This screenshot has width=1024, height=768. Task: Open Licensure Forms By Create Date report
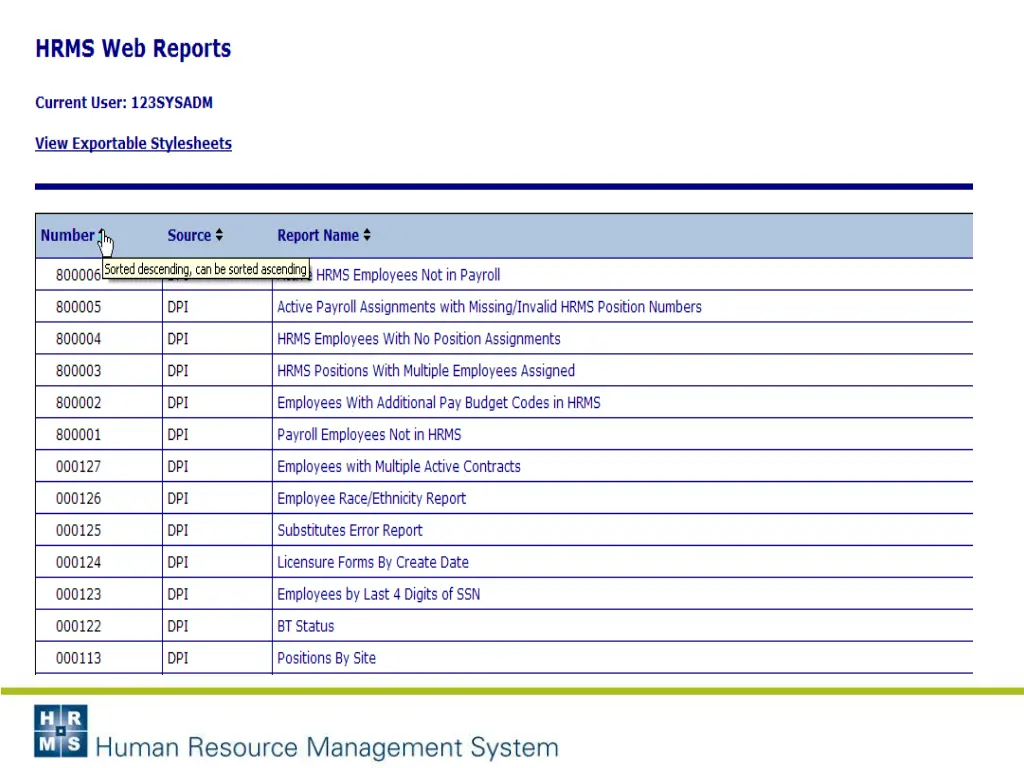[x=373, y=563]
